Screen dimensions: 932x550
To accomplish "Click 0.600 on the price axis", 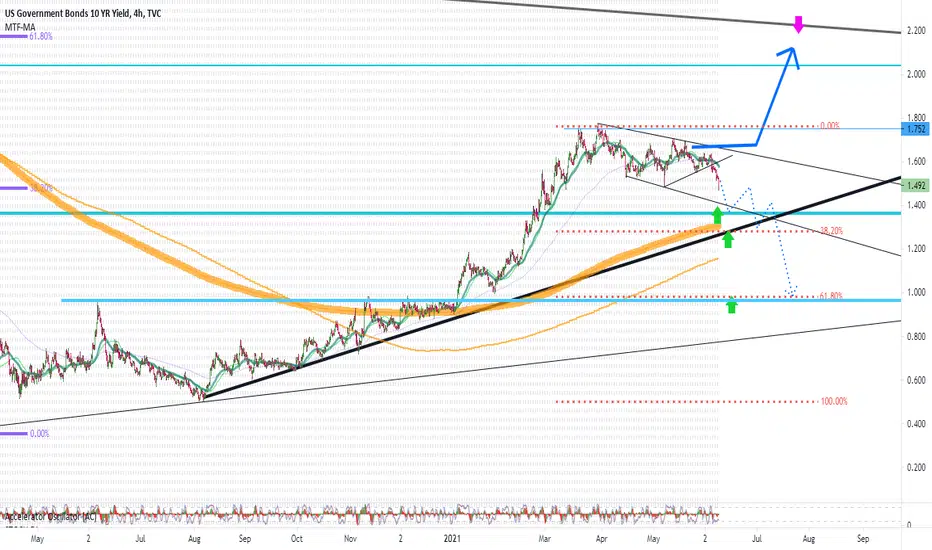I will click(916, 380).
